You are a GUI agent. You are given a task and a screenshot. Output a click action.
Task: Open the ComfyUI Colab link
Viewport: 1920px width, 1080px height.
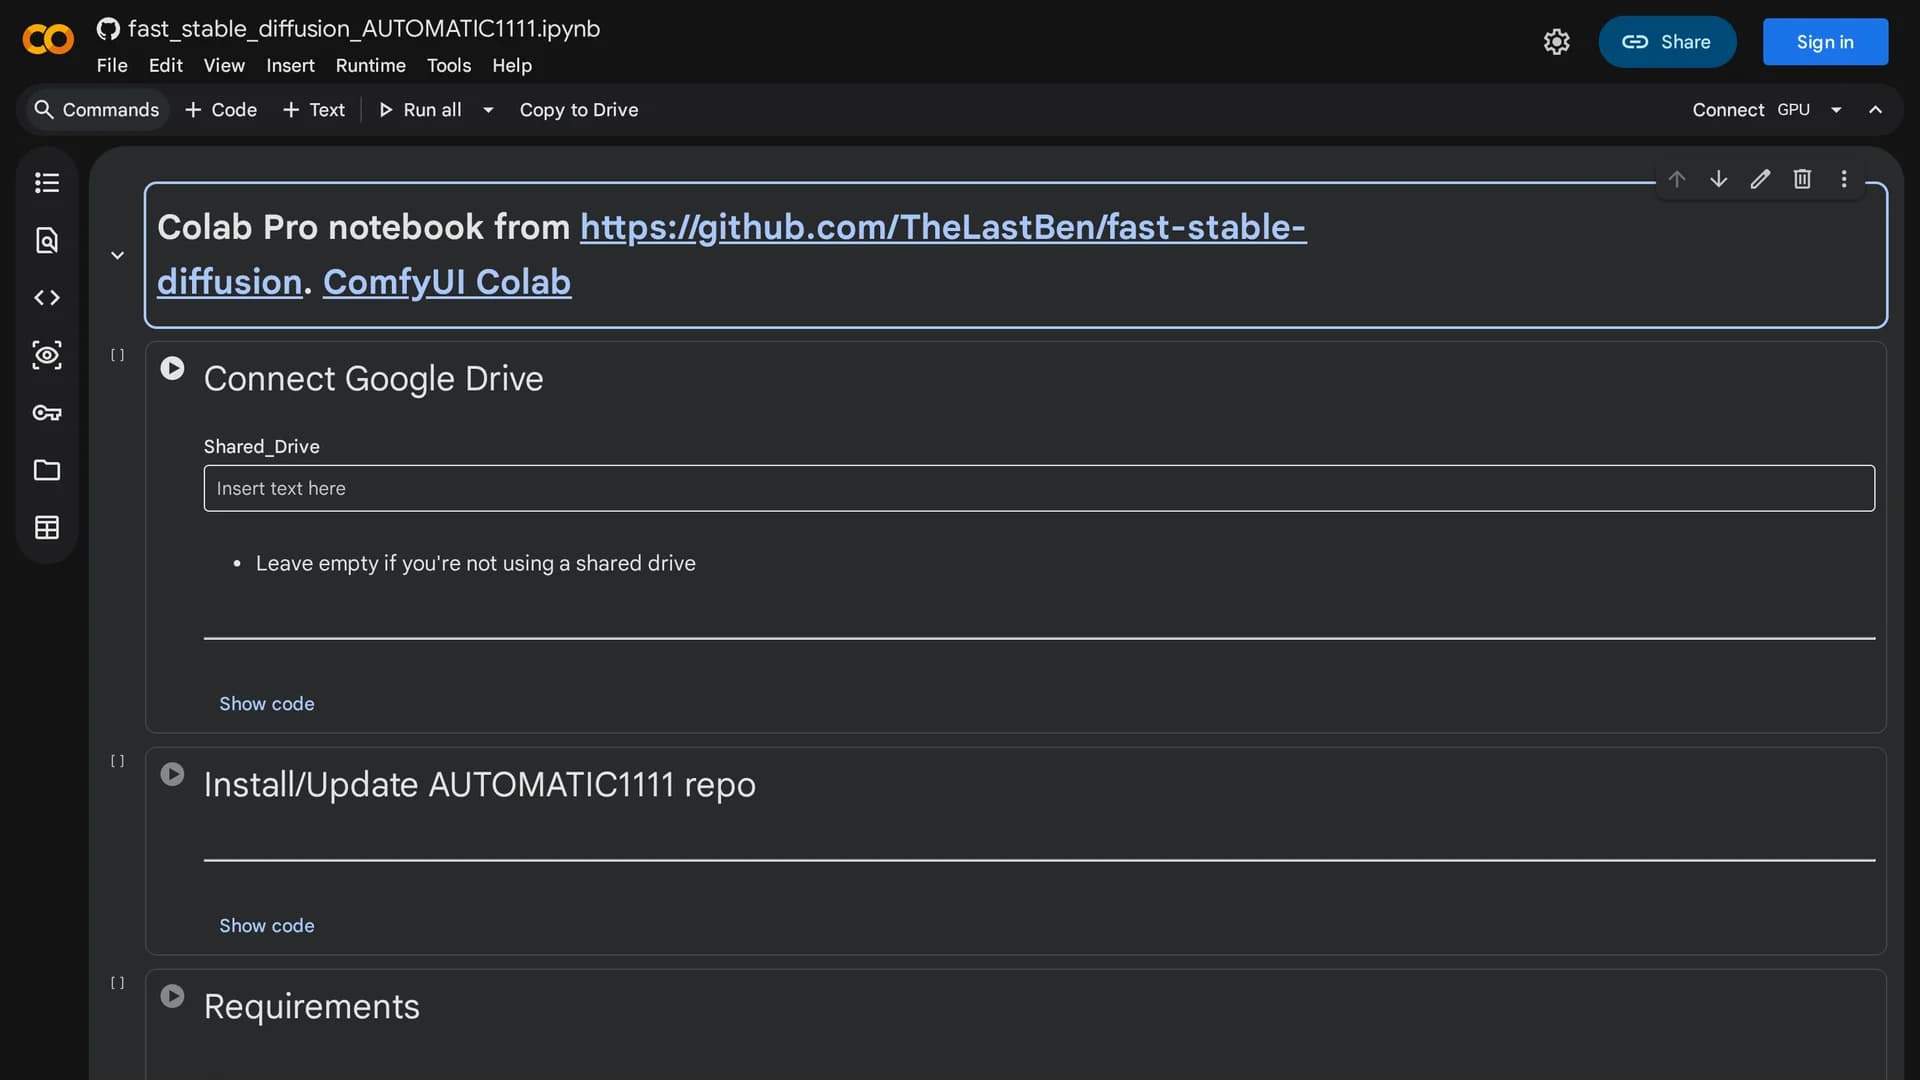(447, 282)
